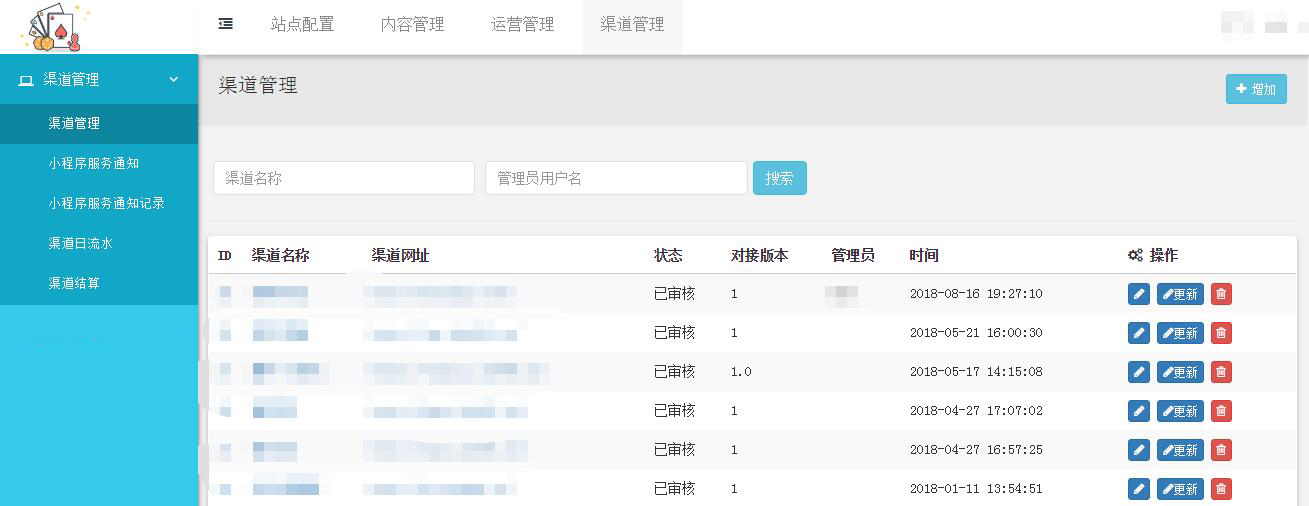Delete the channel dated 2018-04-27 17:07:02
1309x506 pixels.
(1221, 411)
